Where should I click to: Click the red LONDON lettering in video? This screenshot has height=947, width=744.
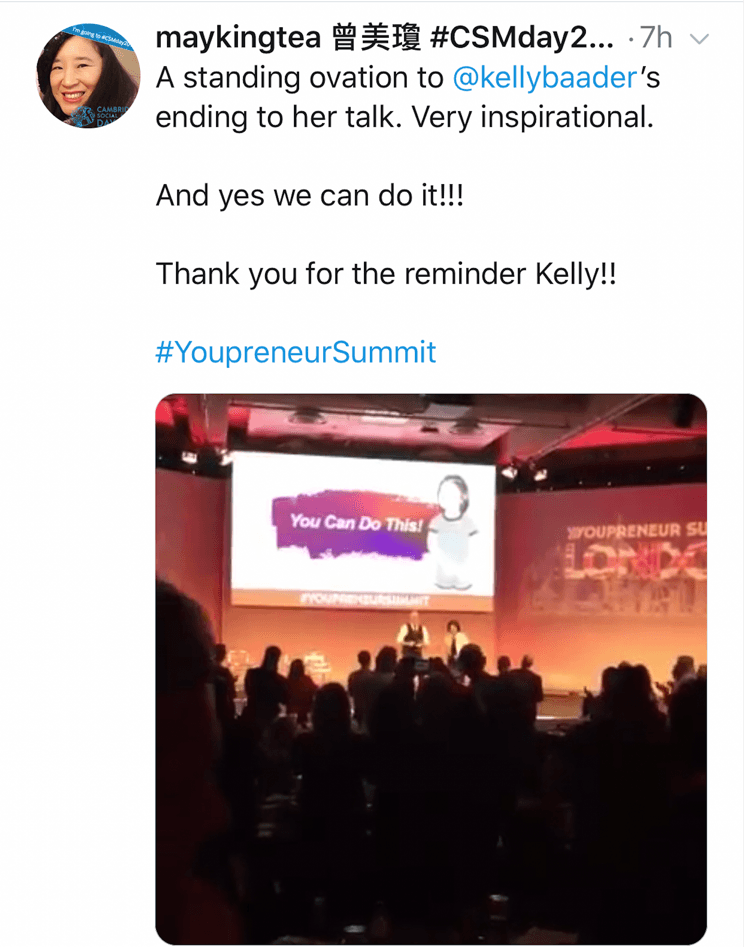tap(635, 565)
